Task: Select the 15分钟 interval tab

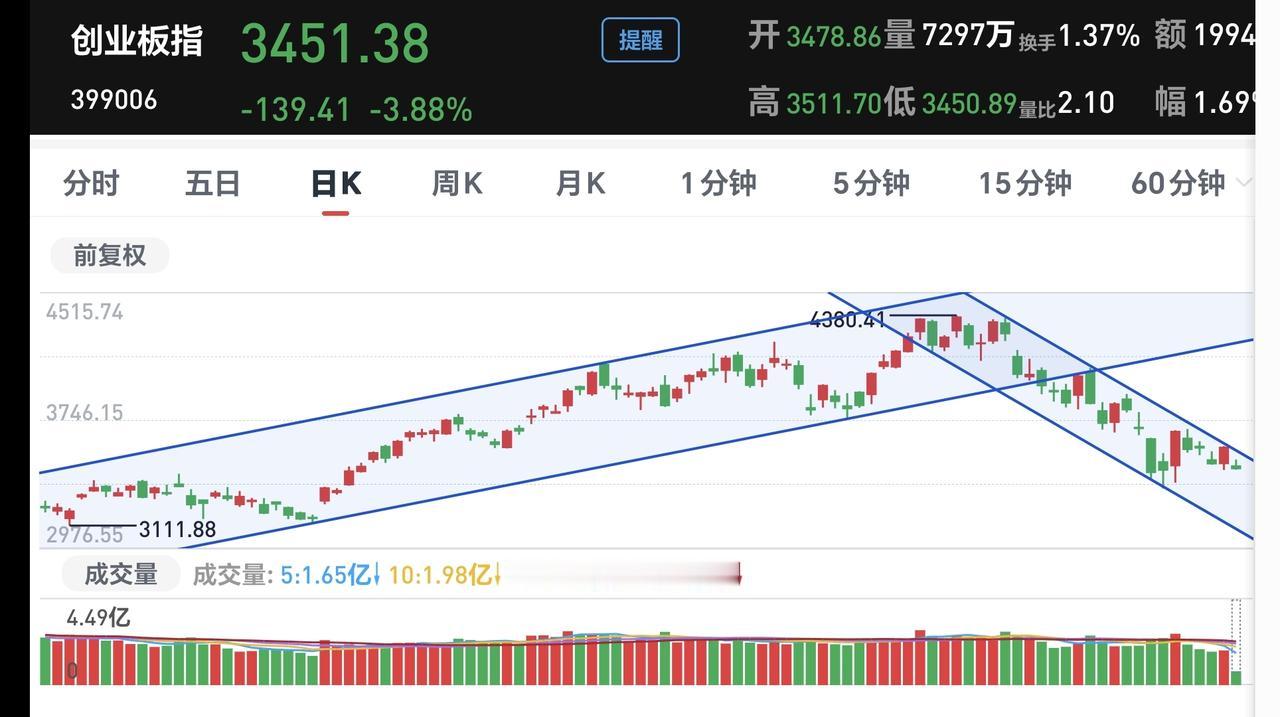Action: coord(1025,183)
